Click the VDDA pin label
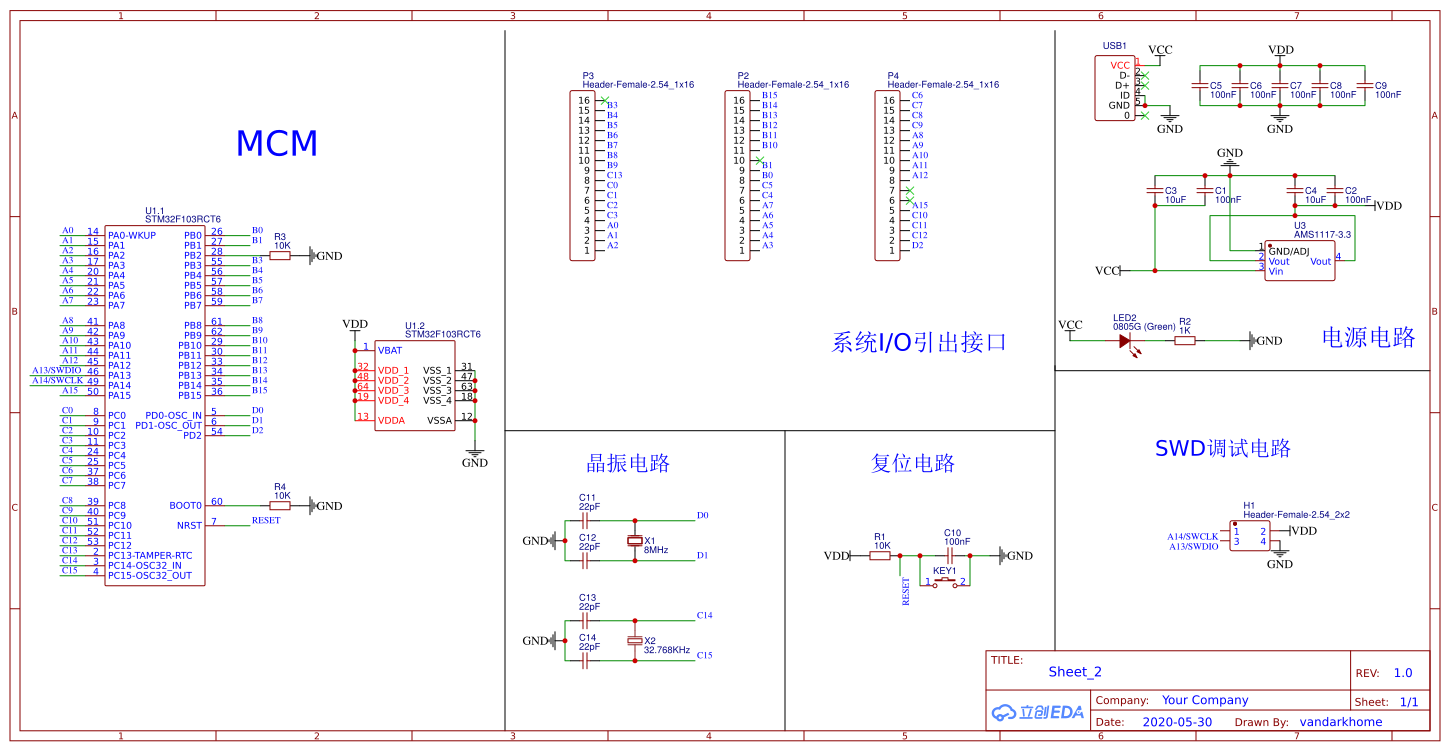 click(391, 420)
